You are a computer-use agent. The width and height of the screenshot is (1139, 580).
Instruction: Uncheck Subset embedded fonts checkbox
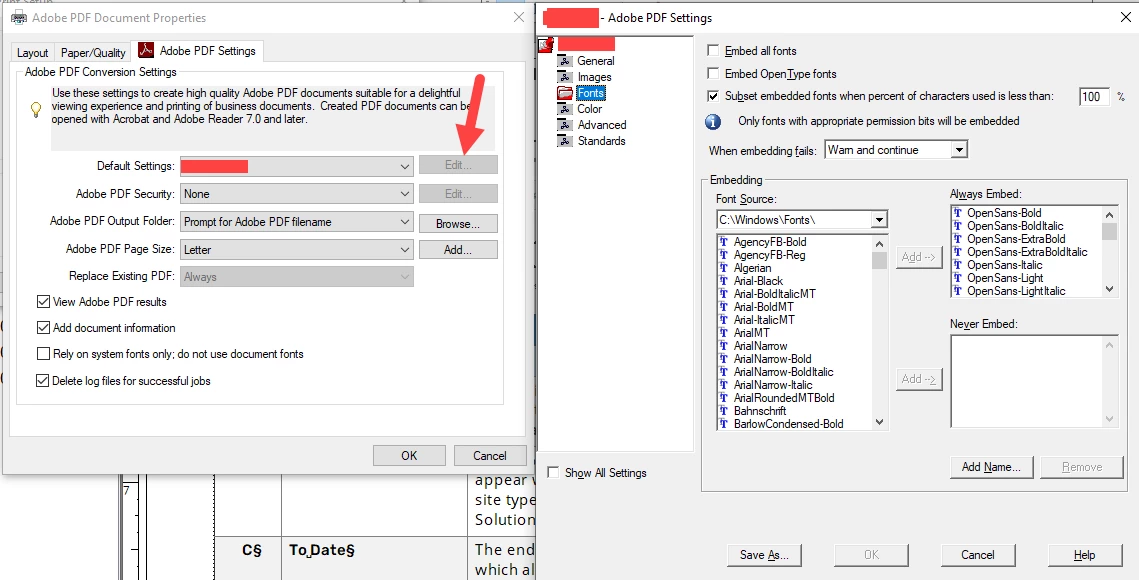pyautogui.click(x=713, y=96)
